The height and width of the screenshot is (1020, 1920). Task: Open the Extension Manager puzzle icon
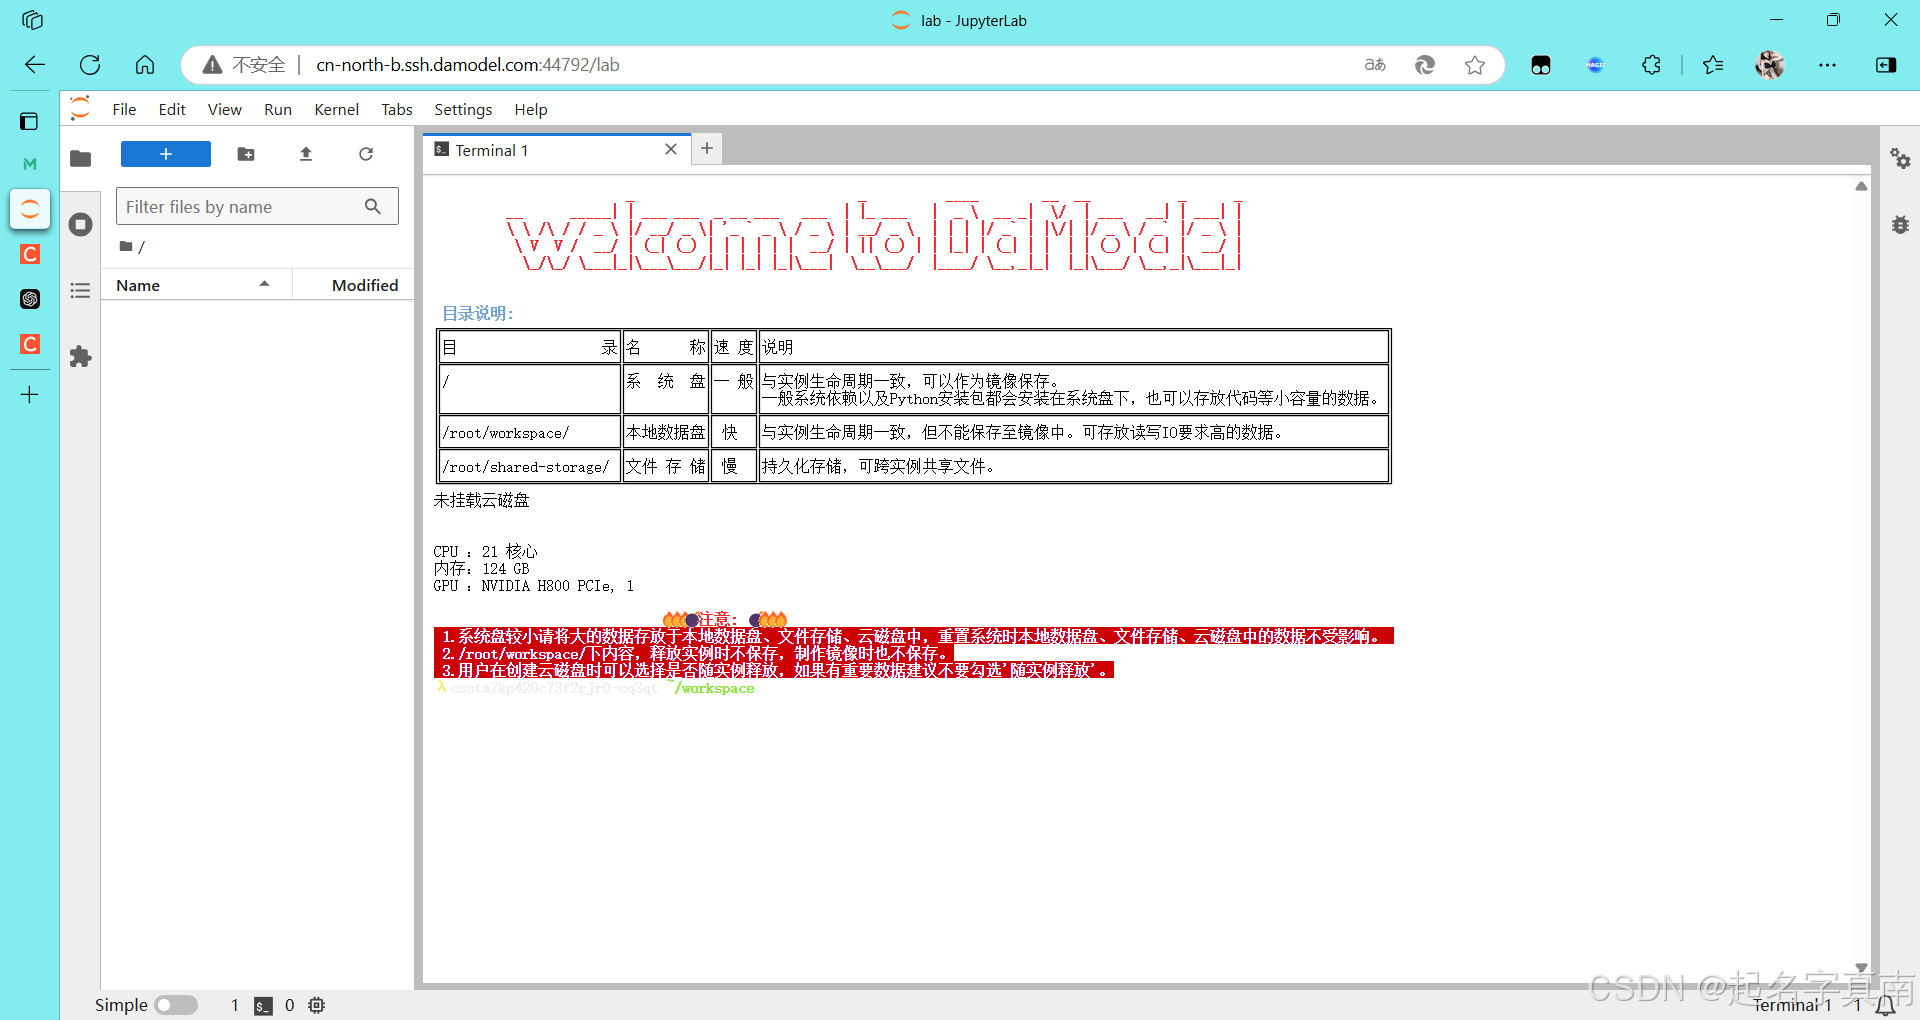tap(81, 357)
